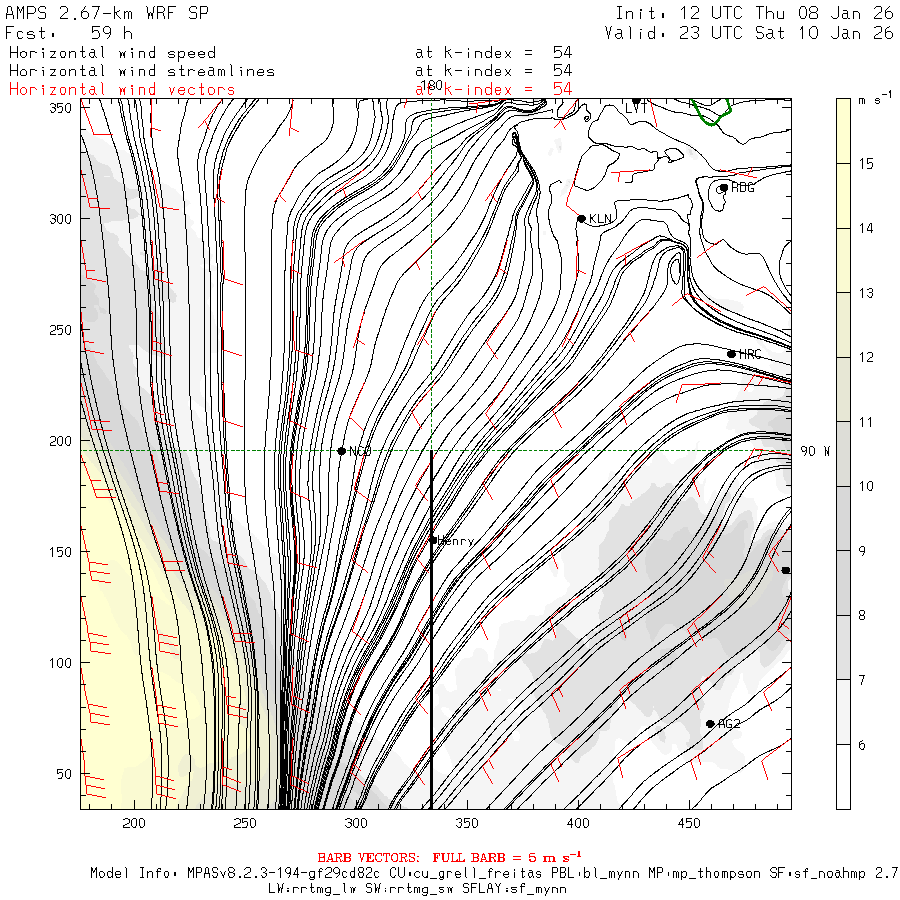
Task: Click 'Valid: 23 UTC Sat 10 Jan 26' text
Action: coord(749,33)
